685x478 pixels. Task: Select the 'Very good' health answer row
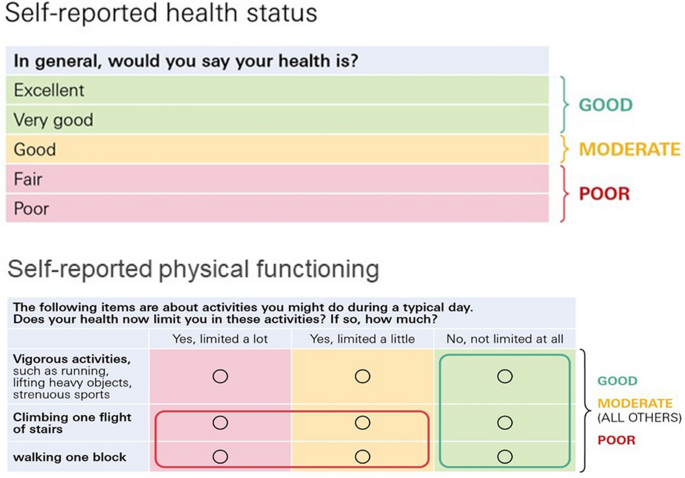(278, 120)
